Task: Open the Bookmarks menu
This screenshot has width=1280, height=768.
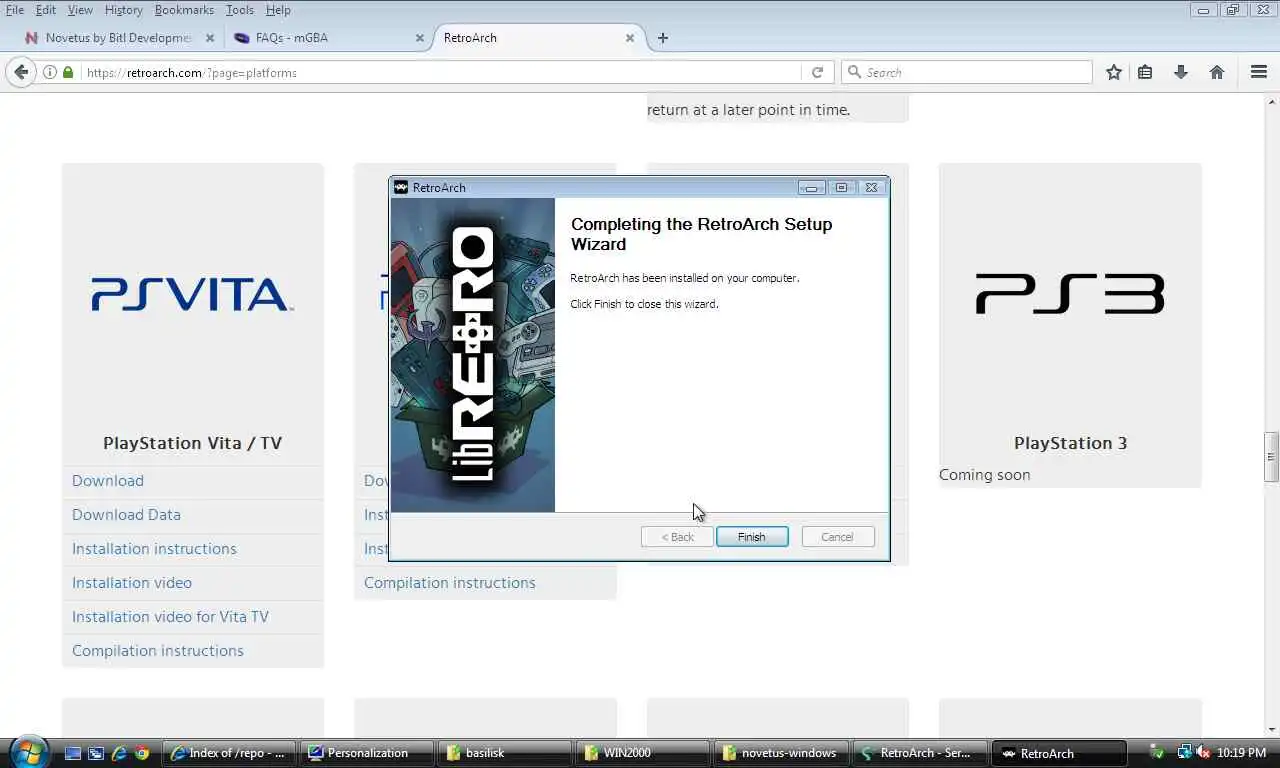Action: [184, 10]
